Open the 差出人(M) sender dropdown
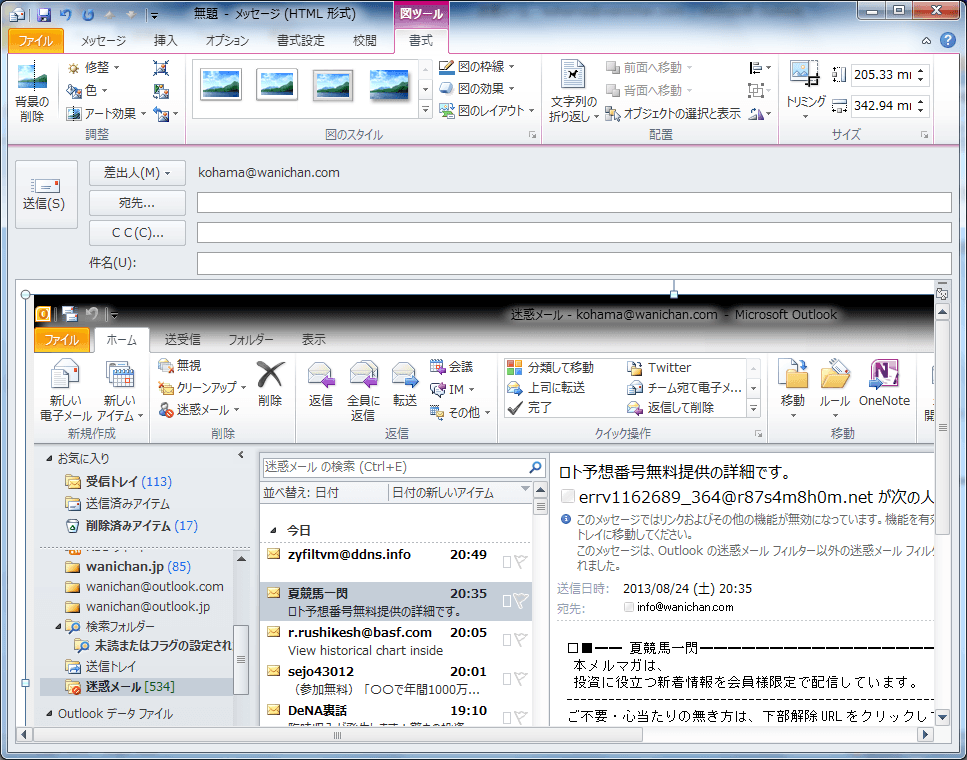This screenshot has width=967, height=760. [137, 173]
